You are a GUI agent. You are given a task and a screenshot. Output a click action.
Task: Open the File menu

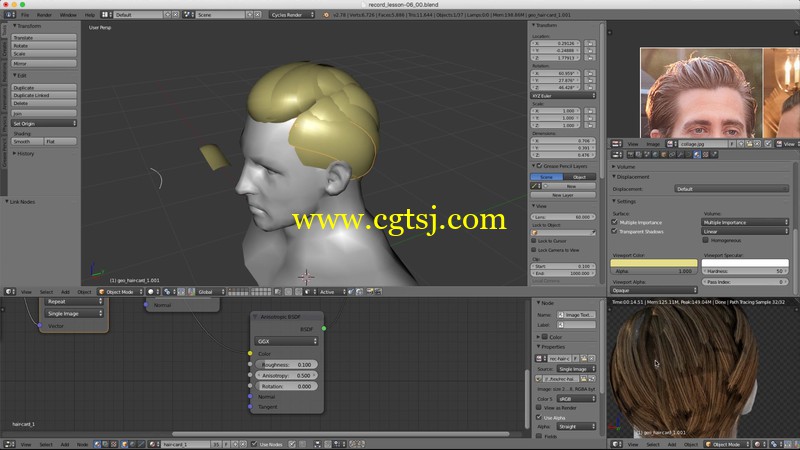pyautogui.click(x=25, y=15)
